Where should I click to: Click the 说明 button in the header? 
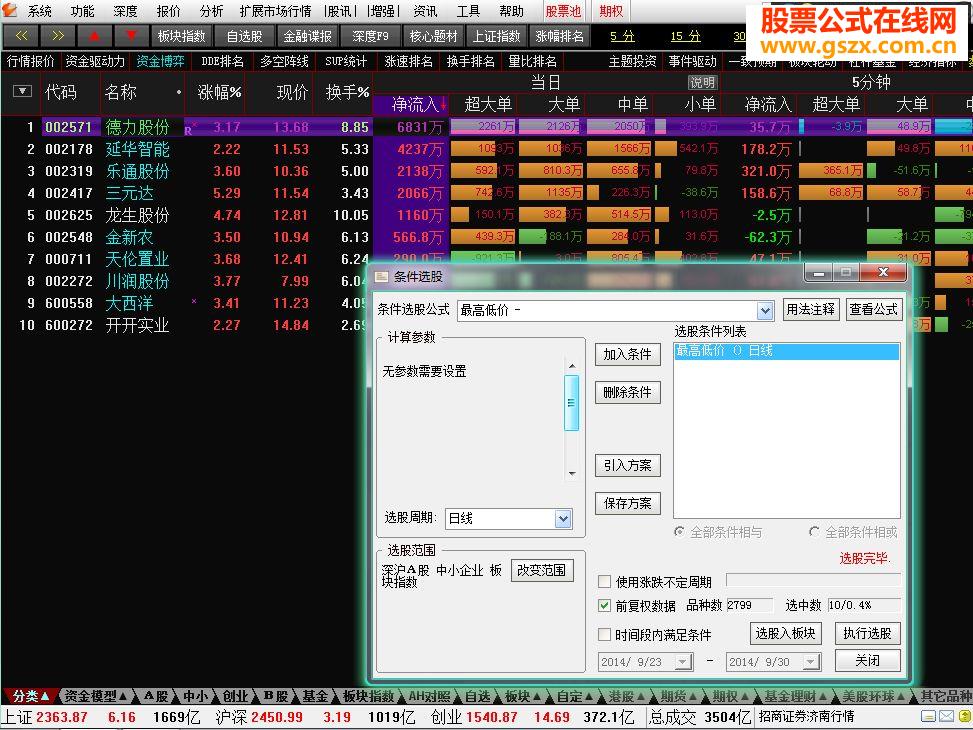click(702, 83)
